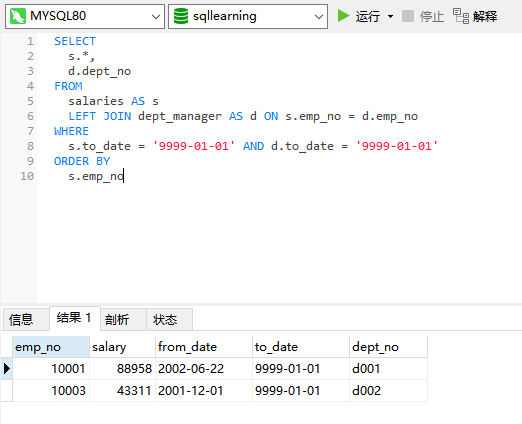The height and width of the screenshot is (424, 522).
Task: Expand the MYSQL80 connection dropdown
Action: pyautogui.click(x=156, y=16)
